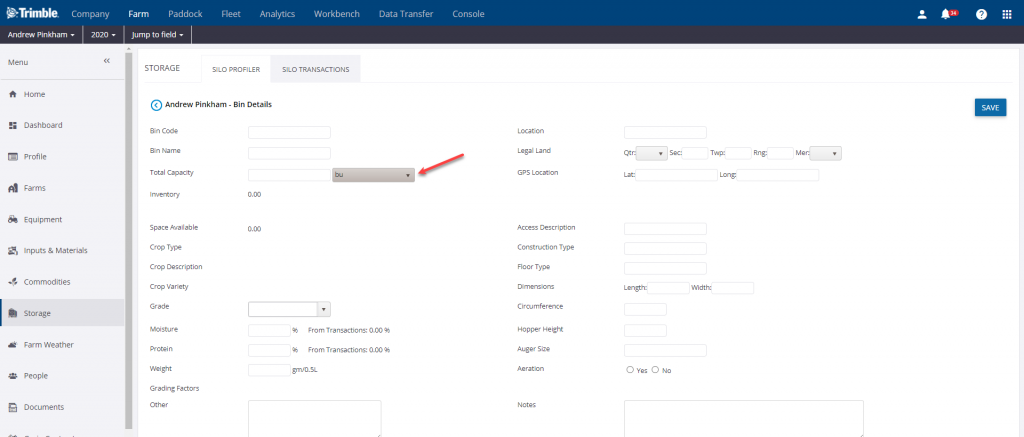Click the Weight gm/0.5L field
The width and height of the screenshot is (1024, 437).
269,370
